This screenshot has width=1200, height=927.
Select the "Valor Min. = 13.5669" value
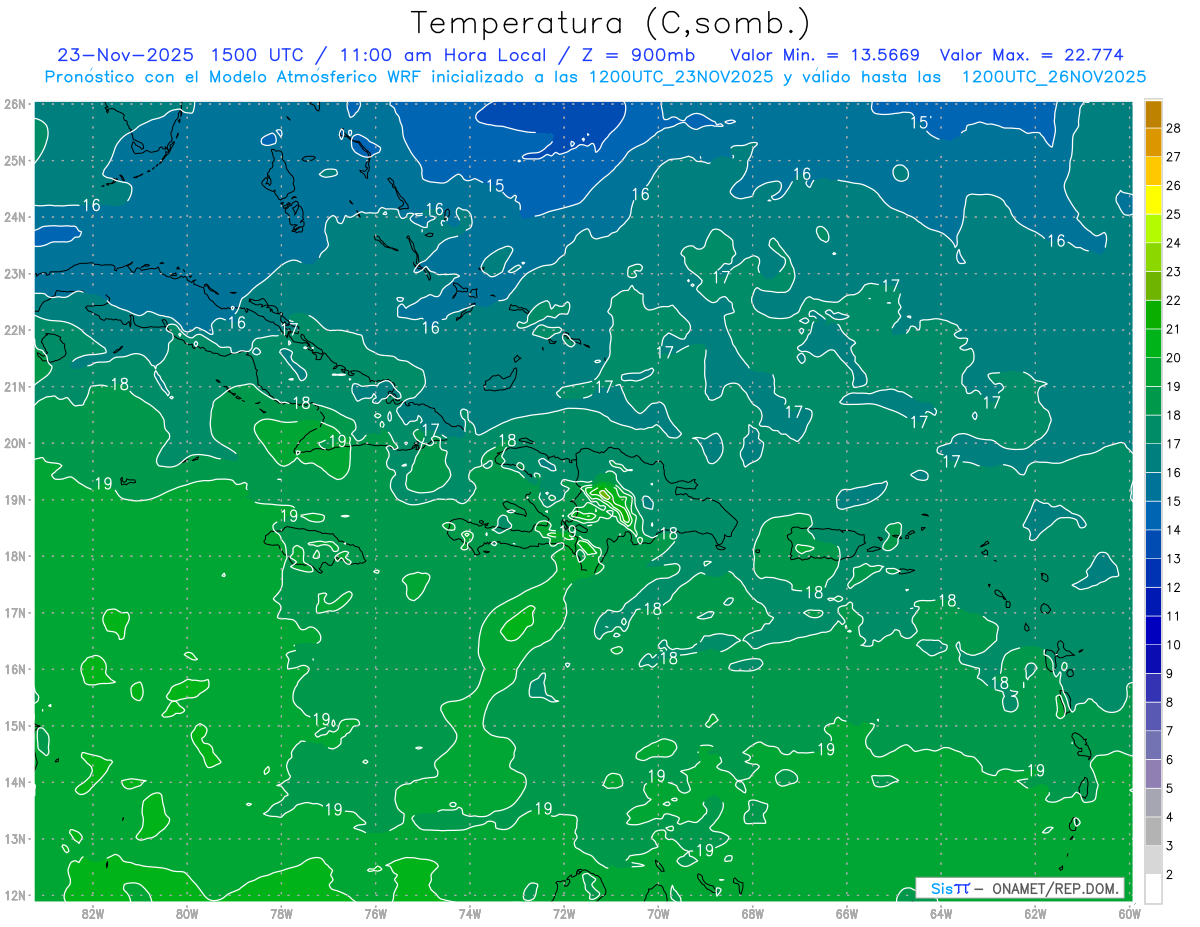pos(825,55)
